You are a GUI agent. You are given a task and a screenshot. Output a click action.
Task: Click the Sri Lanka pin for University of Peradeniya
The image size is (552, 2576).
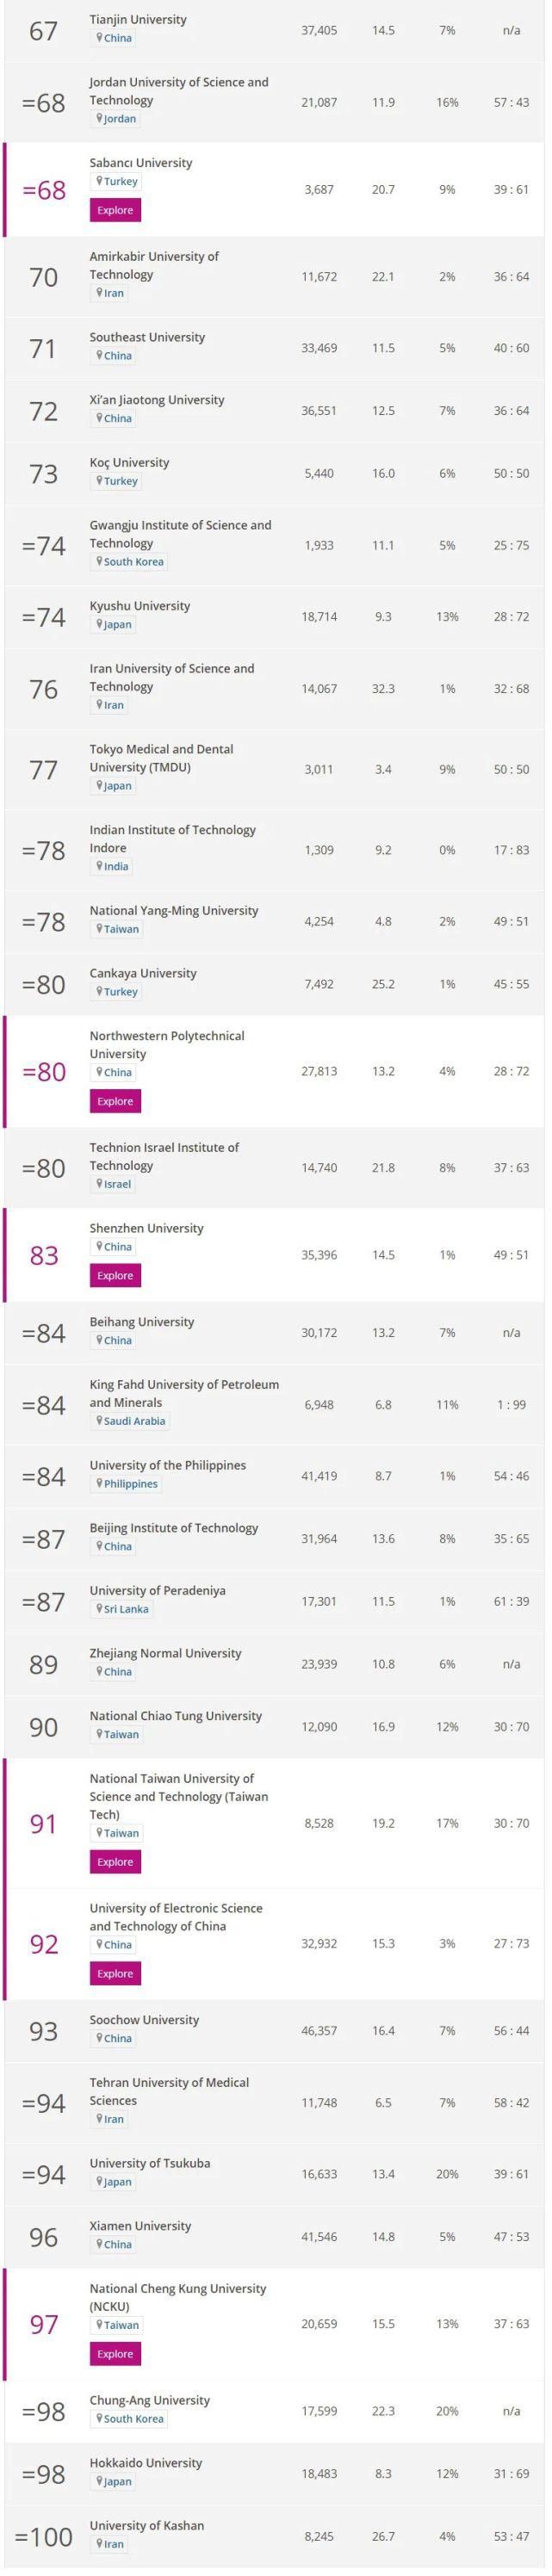pyautogui.click(x=101, y=1609)
